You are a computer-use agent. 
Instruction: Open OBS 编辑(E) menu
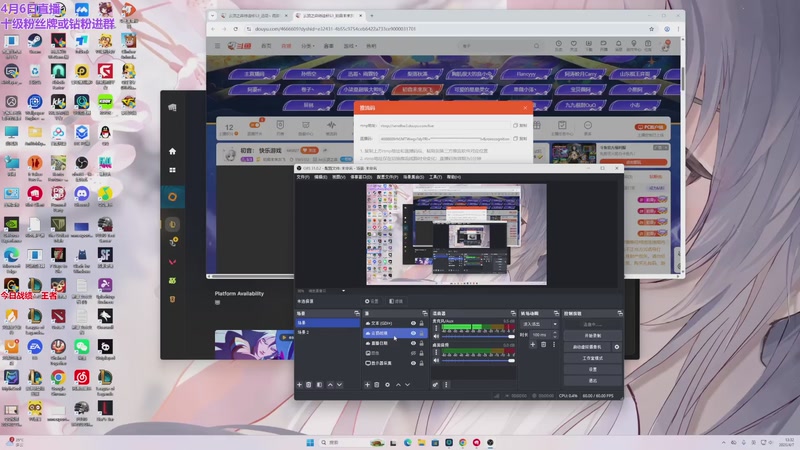[320, 177]
